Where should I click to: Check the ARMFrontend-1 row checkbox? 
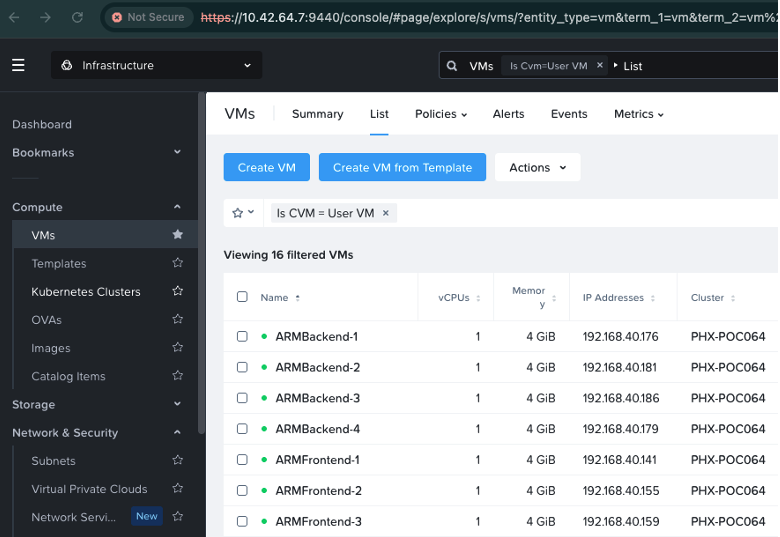coord(242,460)
